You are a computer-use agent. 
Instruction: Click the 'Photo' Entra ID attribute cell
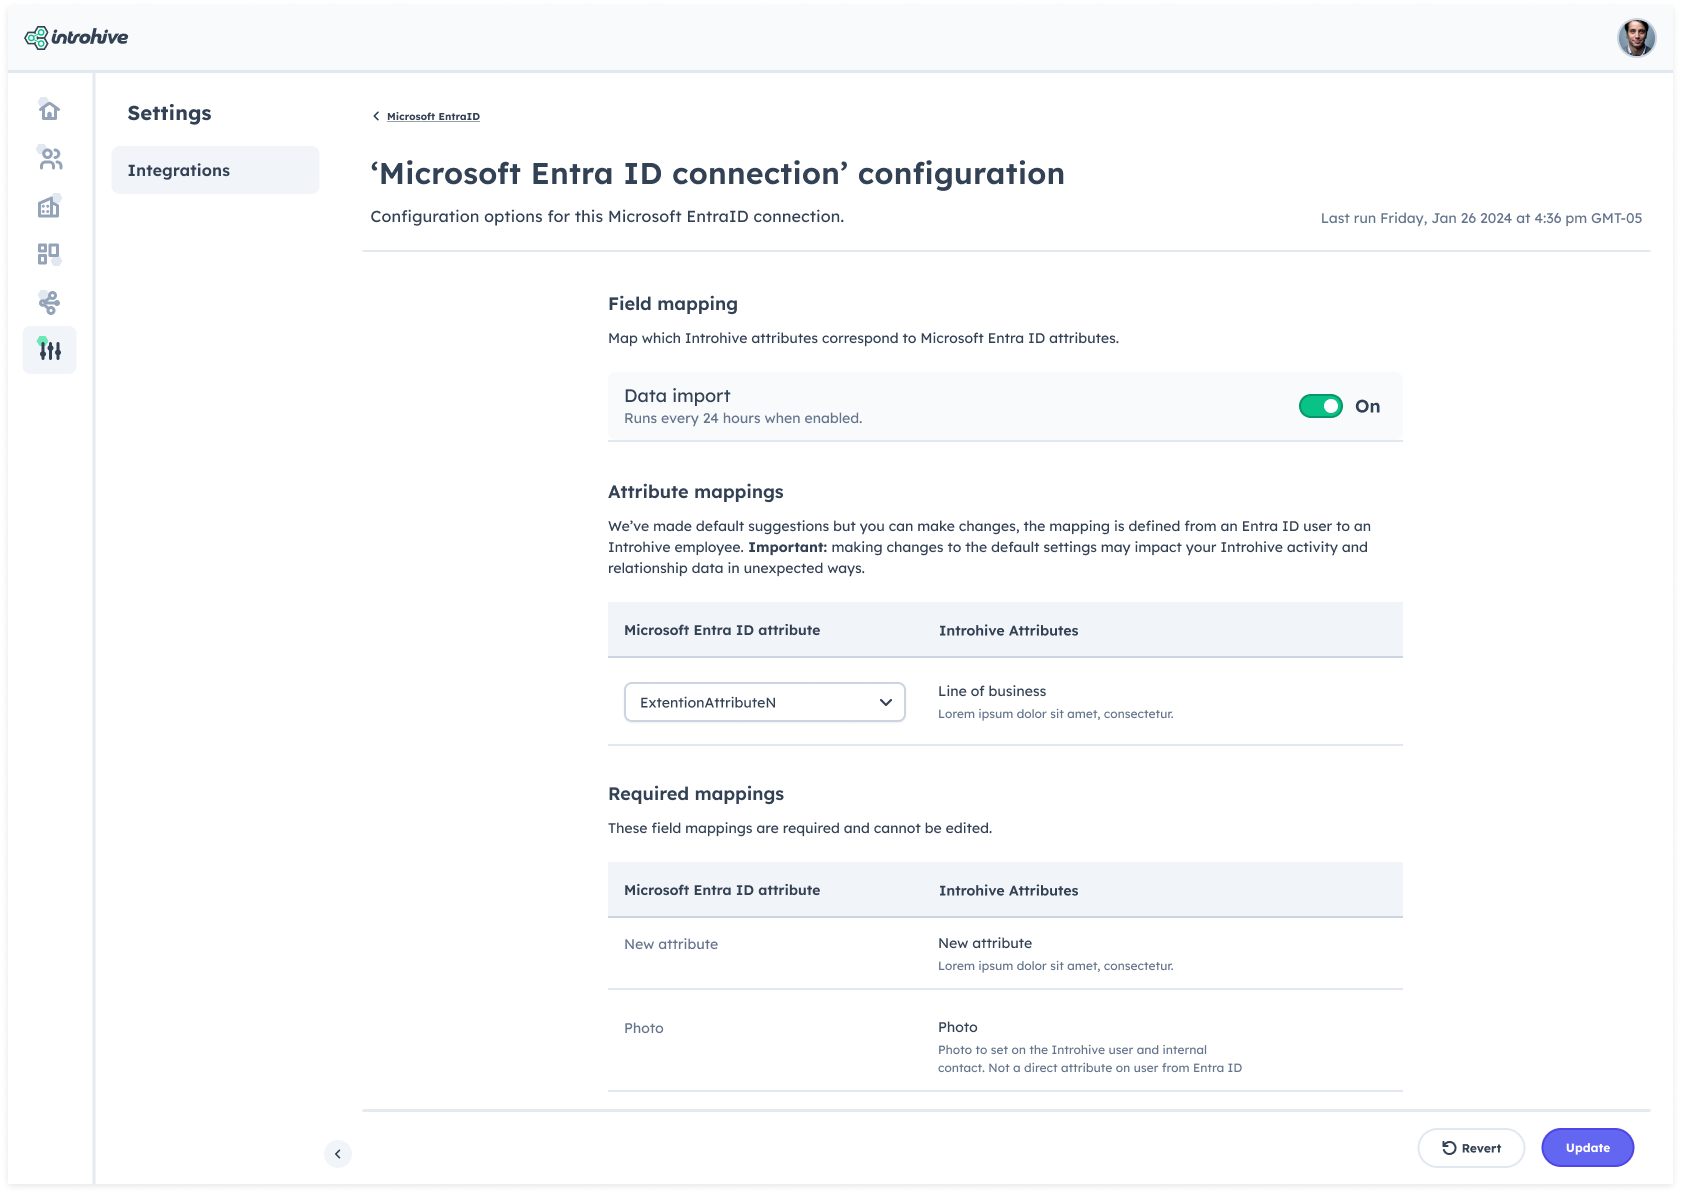click(643, 1028)
